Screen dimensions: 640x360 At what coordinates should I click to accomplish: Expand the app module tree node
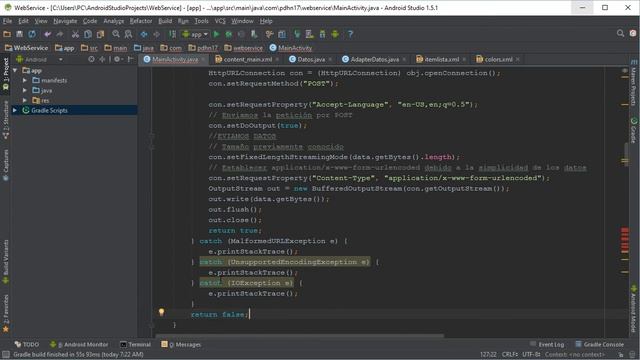15,71
